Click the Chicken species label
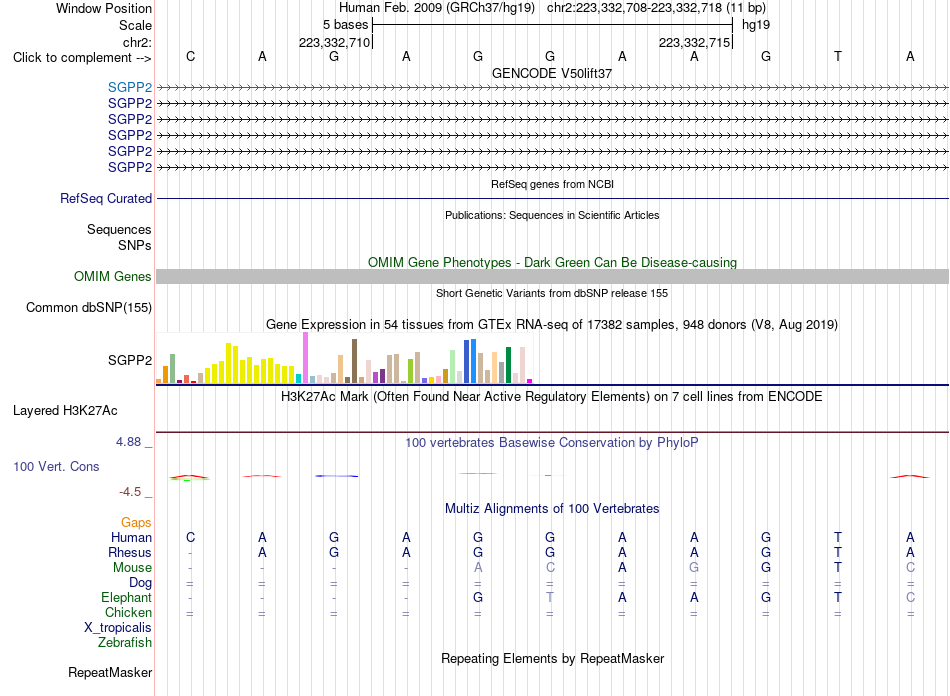The image size is (950, 696). [x=128, y=612]
